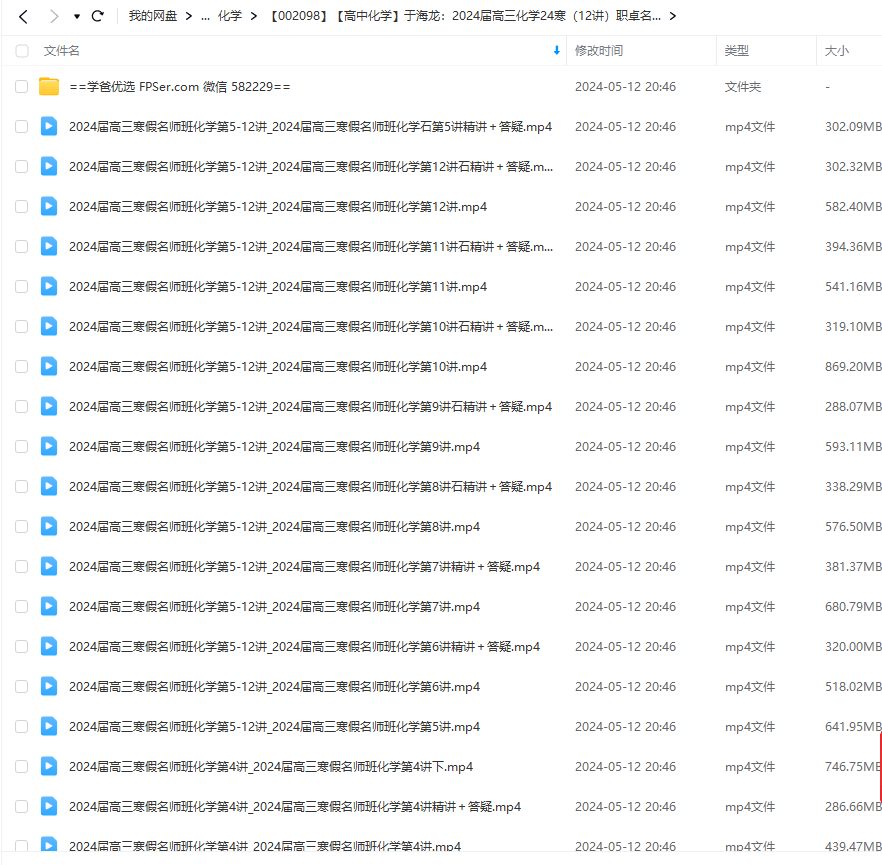Refresh the file list
882x865 pixels.
tap(98, 16)
